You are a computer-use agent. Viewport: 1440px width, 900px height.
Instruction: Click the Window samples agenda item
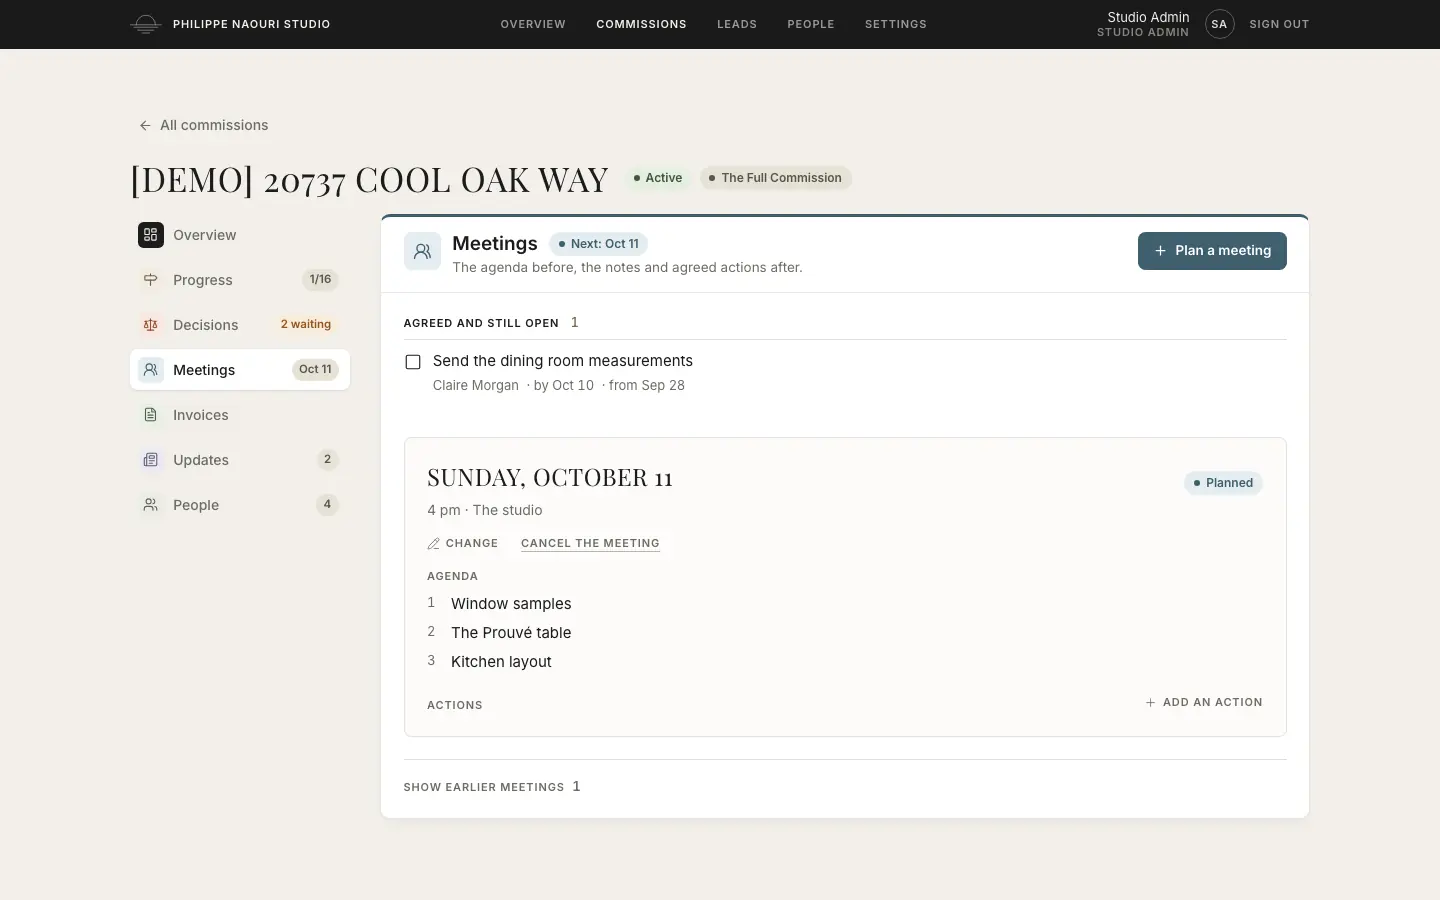[x=511, y=604]
